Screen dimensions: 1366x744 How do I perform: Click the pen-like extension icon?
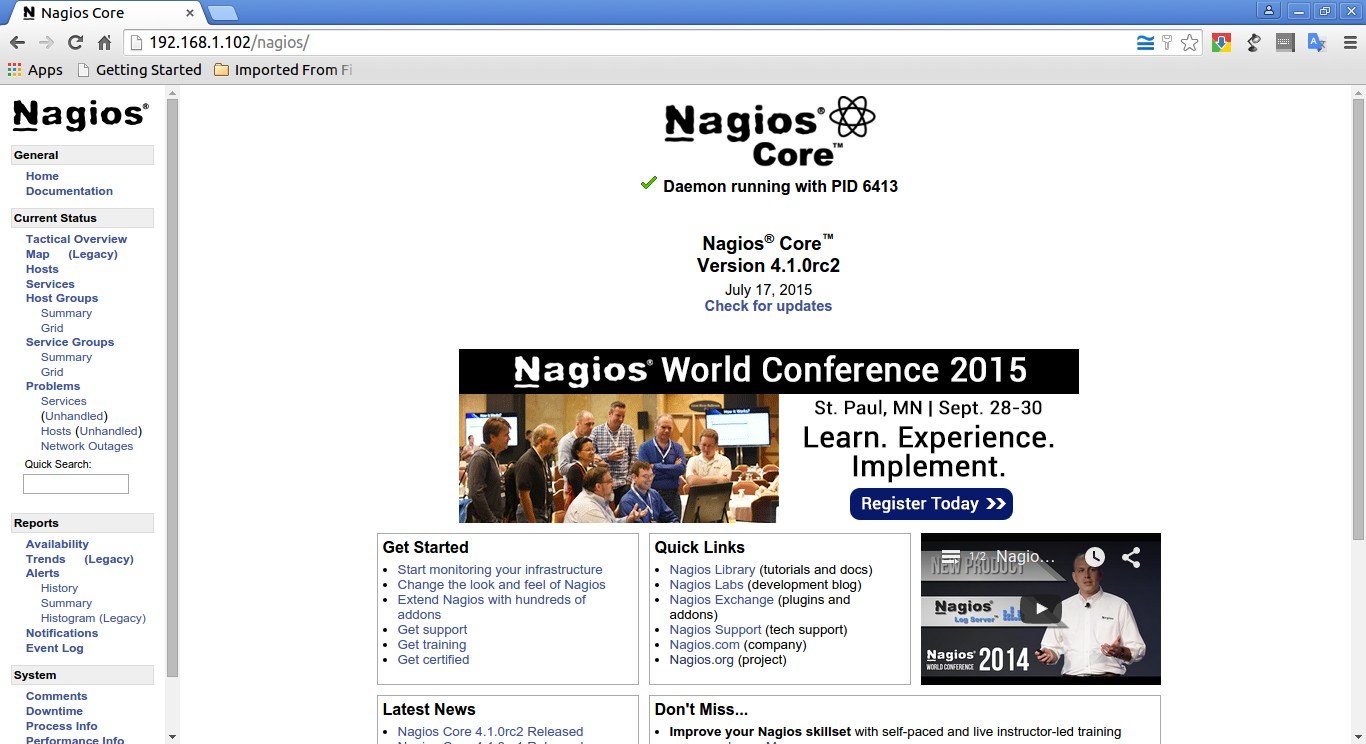pyautogui.click(x=1253, y=43)
